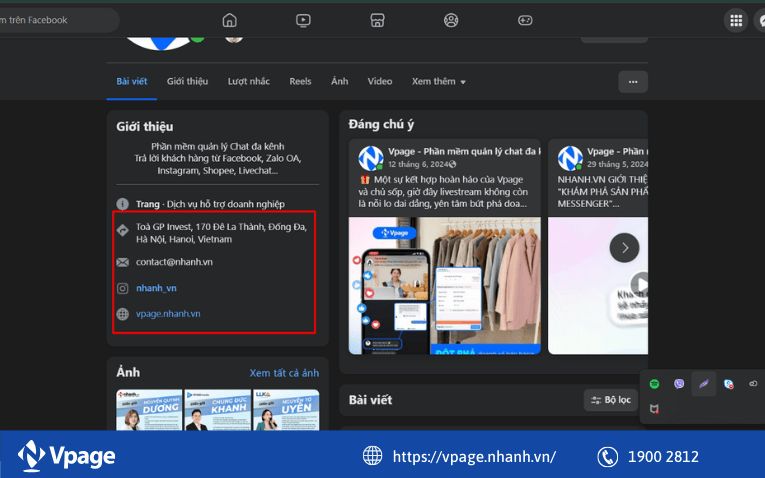
Task: Open the Video tab
Action: click(x=380, y=81)
